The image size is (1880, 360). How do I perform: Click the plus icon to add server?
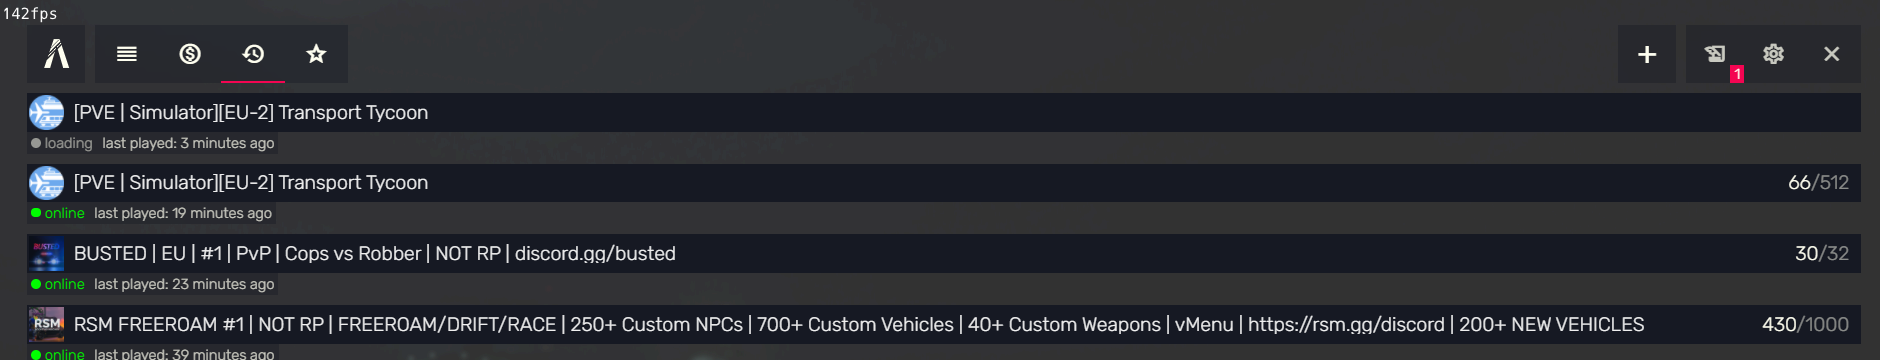coord(1647,54)
